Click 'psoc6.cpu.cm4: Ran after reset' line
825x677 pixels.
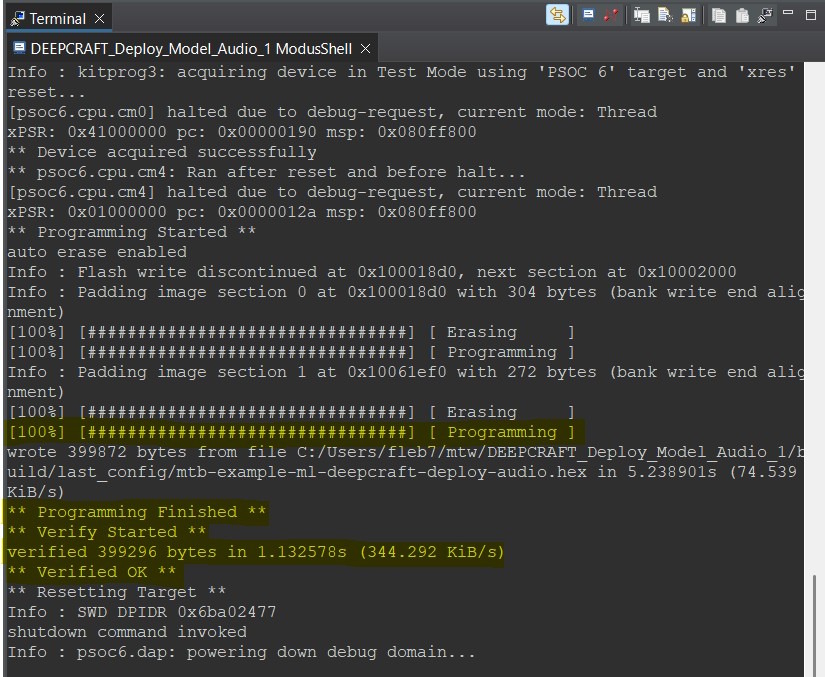click(x=266, y=172)
